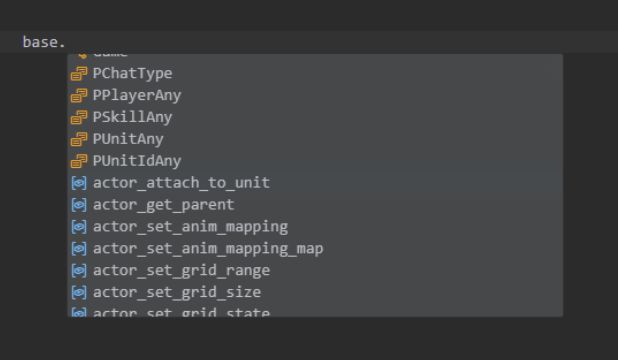Select the actor_get_parent suggestion
Image resolution: width=618 pixels, height=360 pixels.
pyautogui.click(x=315, y=205)
